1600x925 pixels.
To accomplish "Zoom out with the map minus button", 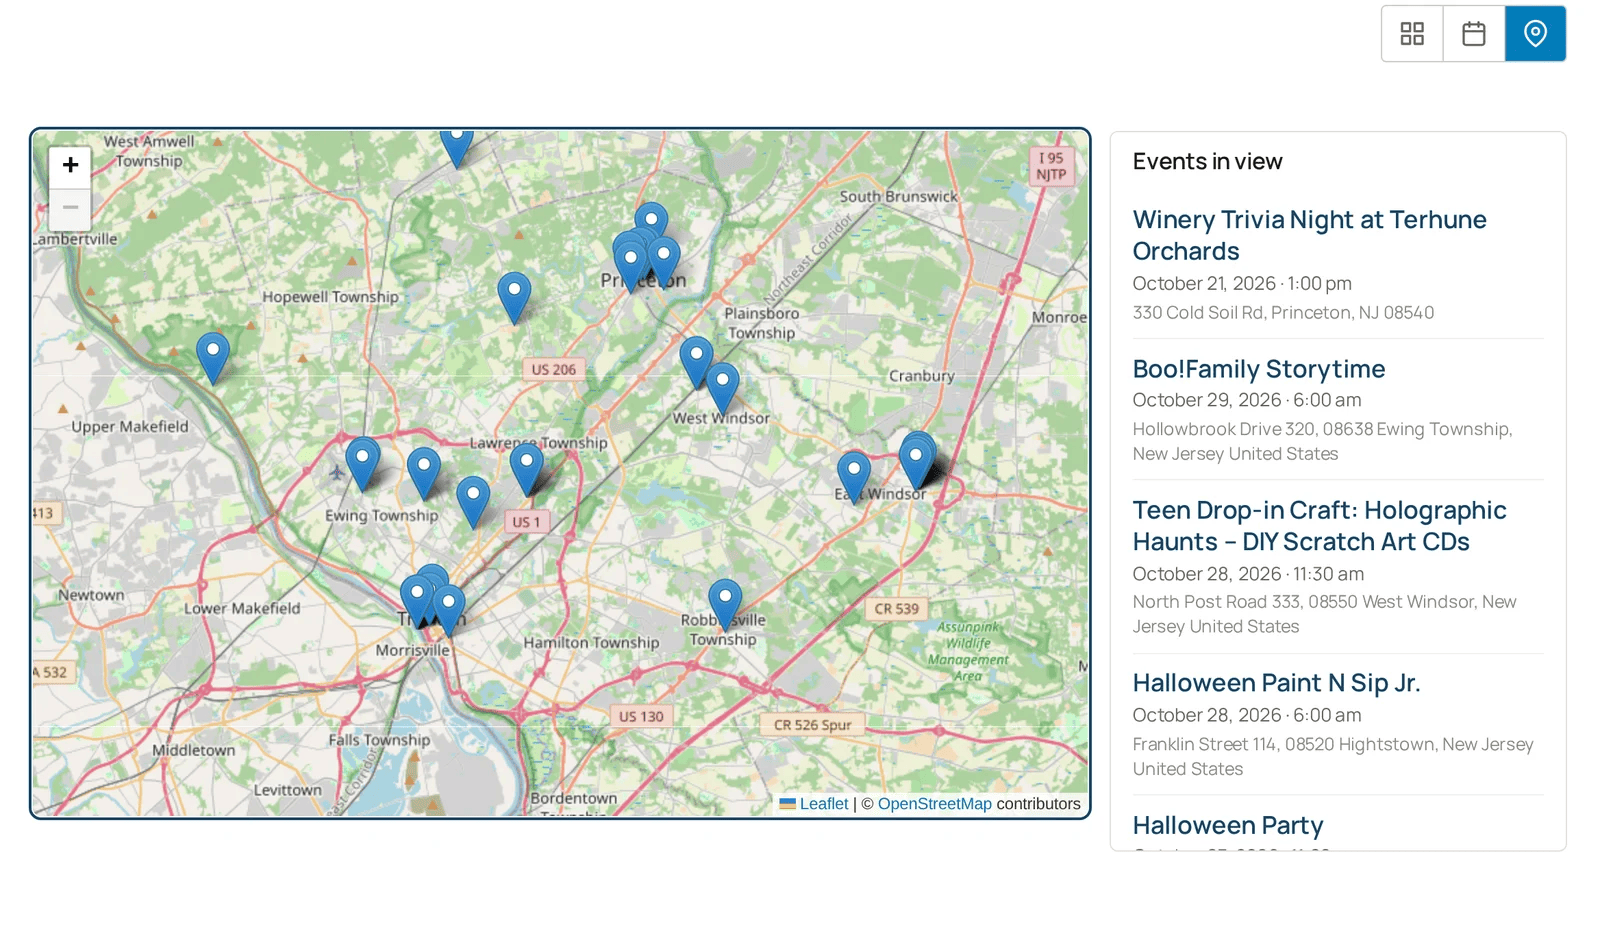I will coord(70,208).
